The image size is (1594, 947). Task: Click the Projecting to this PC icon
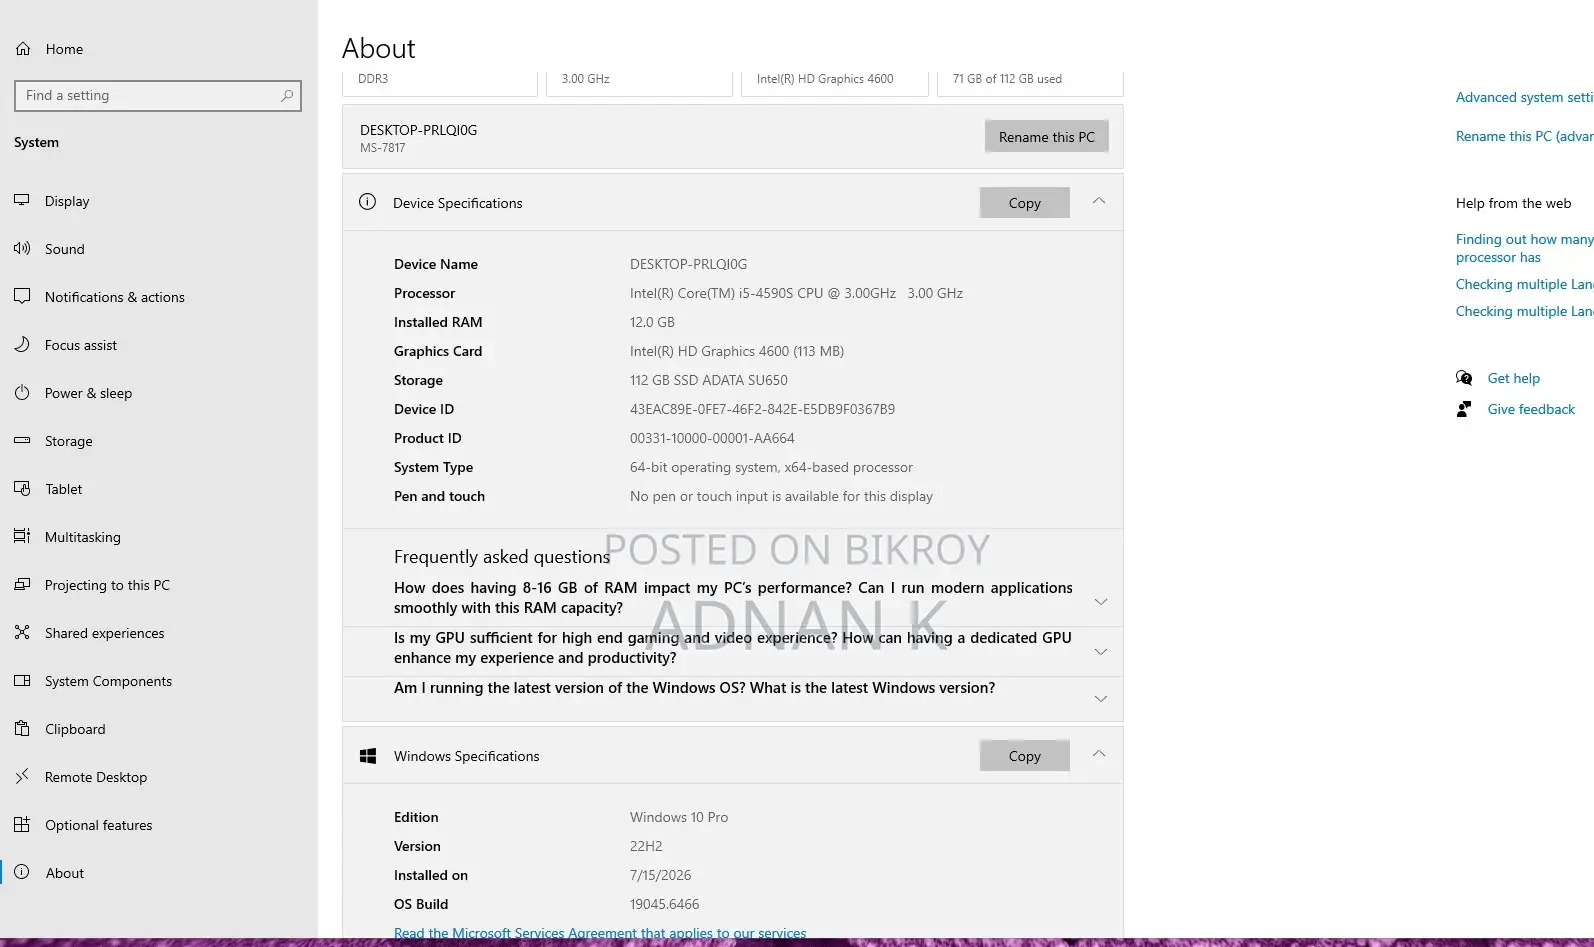[x=22, y=585]
